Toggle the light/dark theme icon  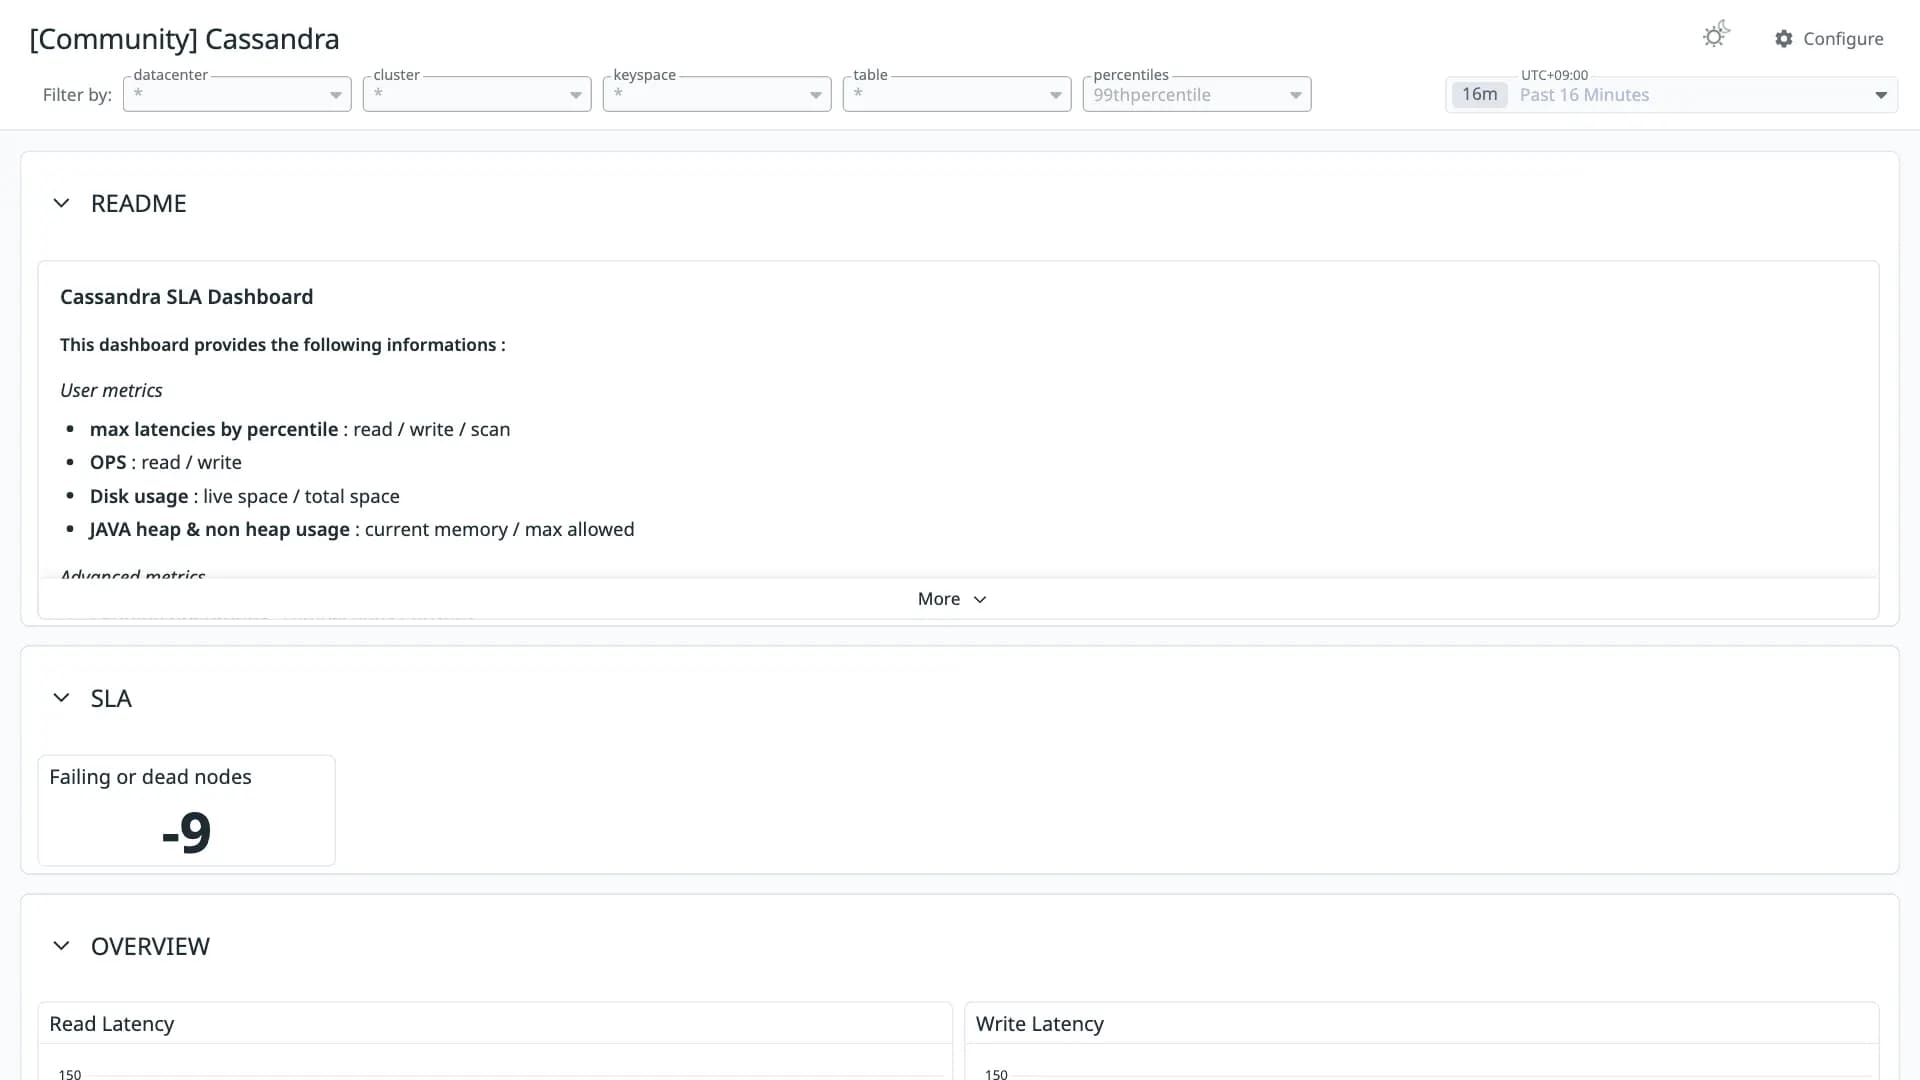click(1716, 36)
